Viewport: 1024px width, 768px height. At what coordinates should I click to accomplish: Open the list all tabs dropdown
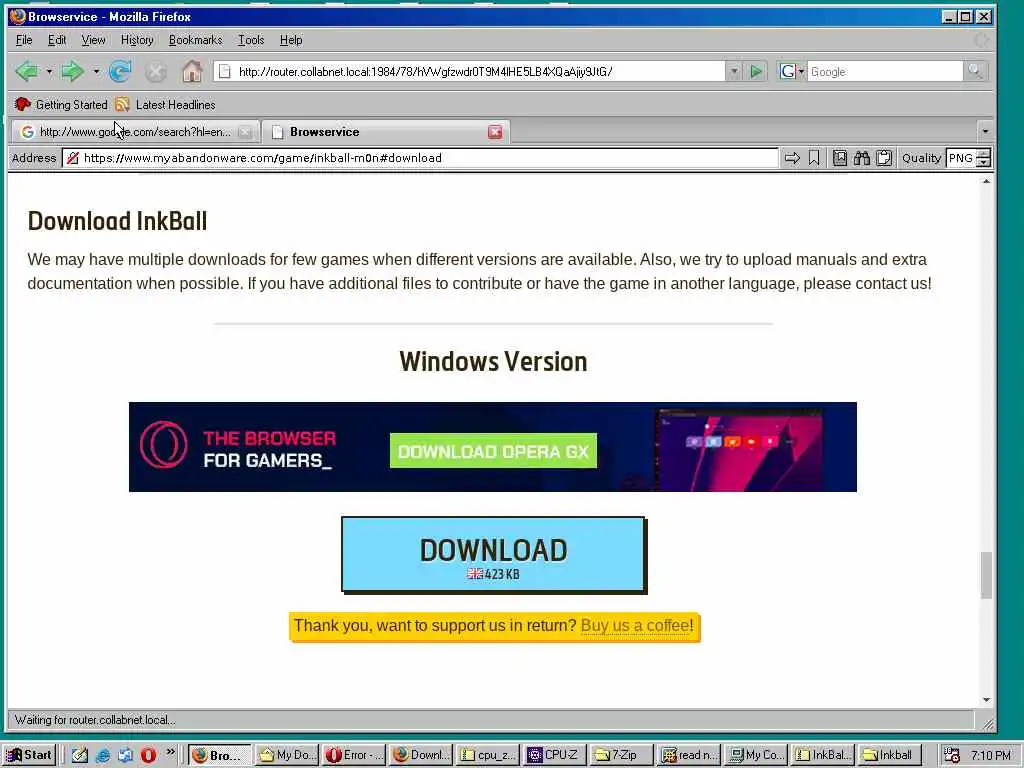985,131
